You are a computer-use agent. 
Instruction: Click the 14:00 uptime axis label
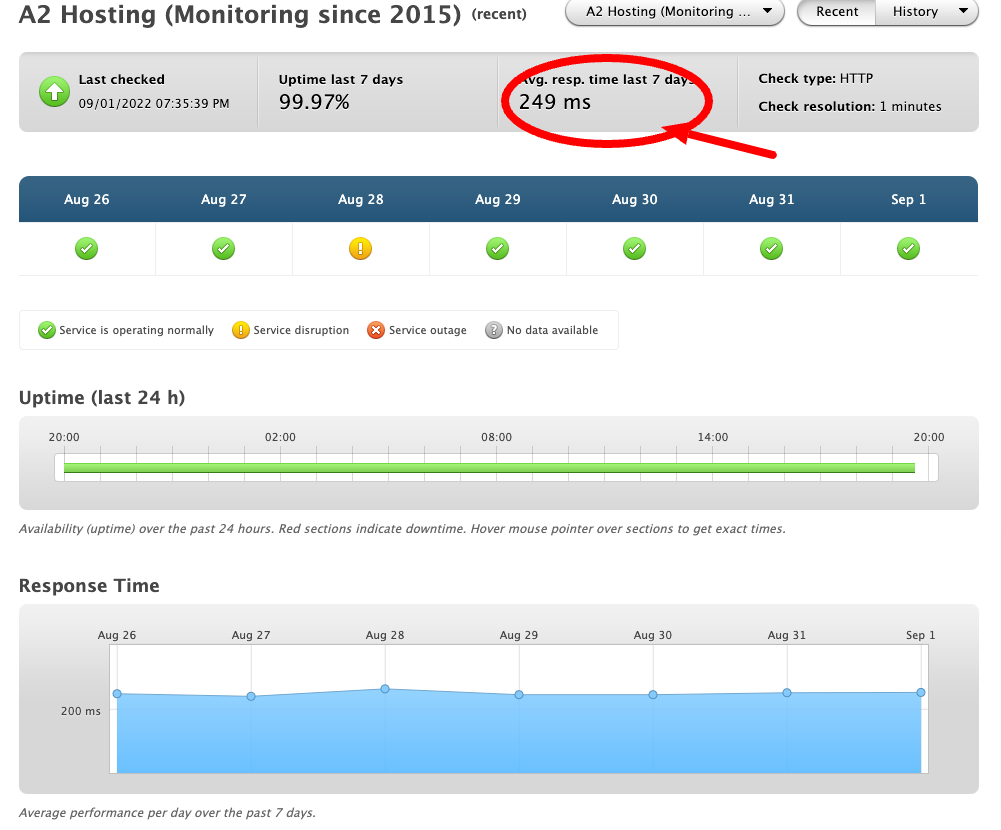tap(712, 437)
